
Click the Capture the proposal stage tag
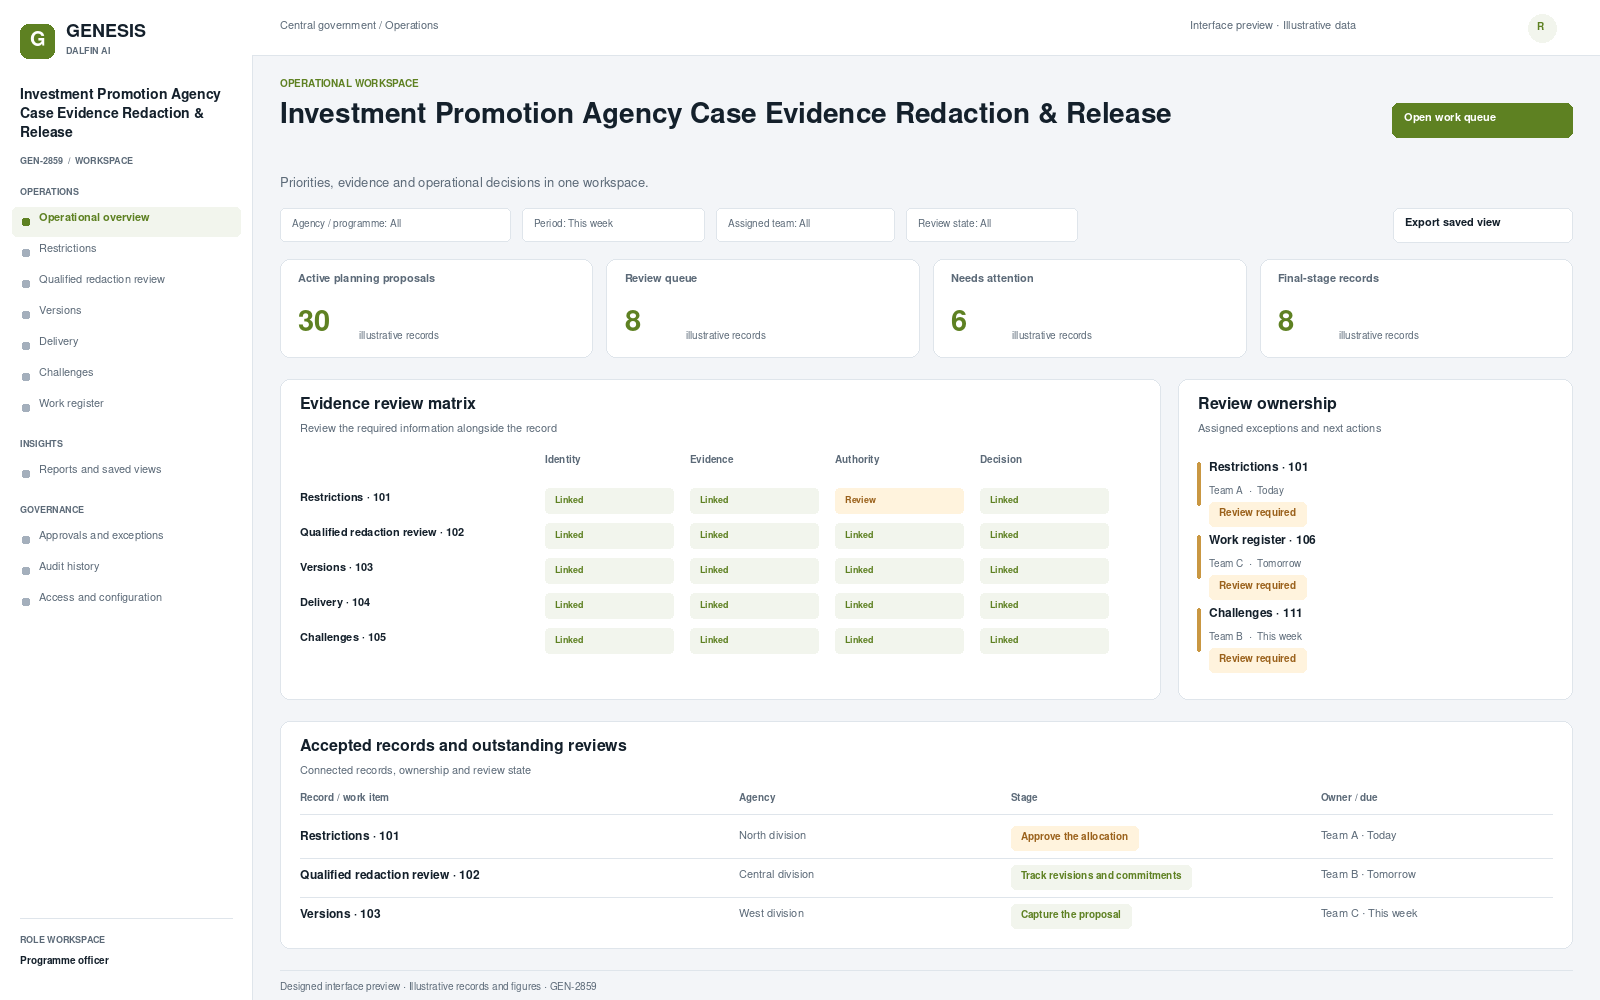click(1071, 916)
